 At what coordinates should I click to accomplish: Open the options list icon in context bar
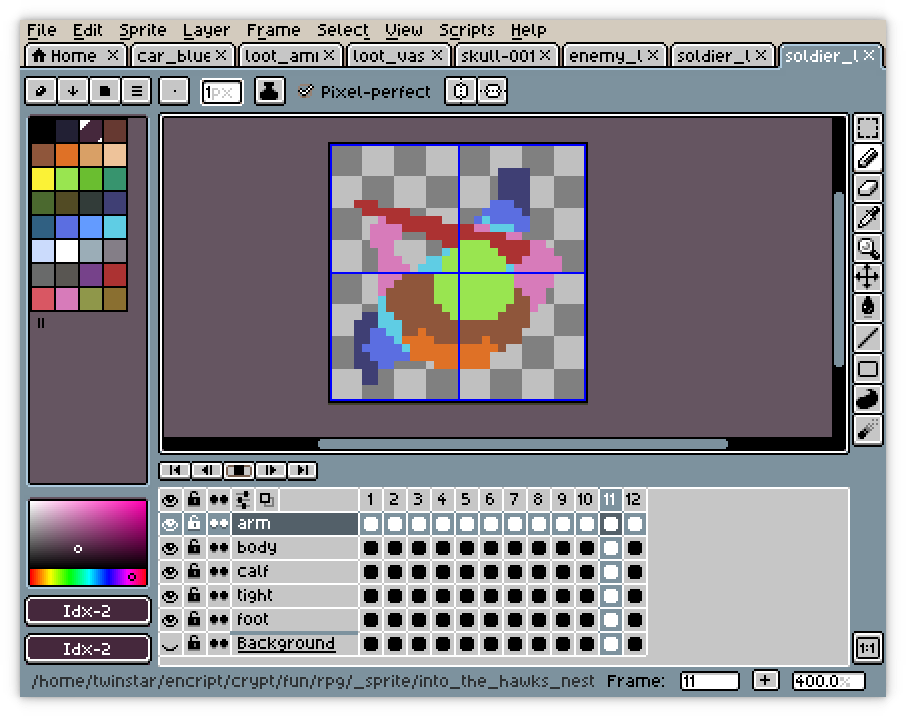(136, 91)
